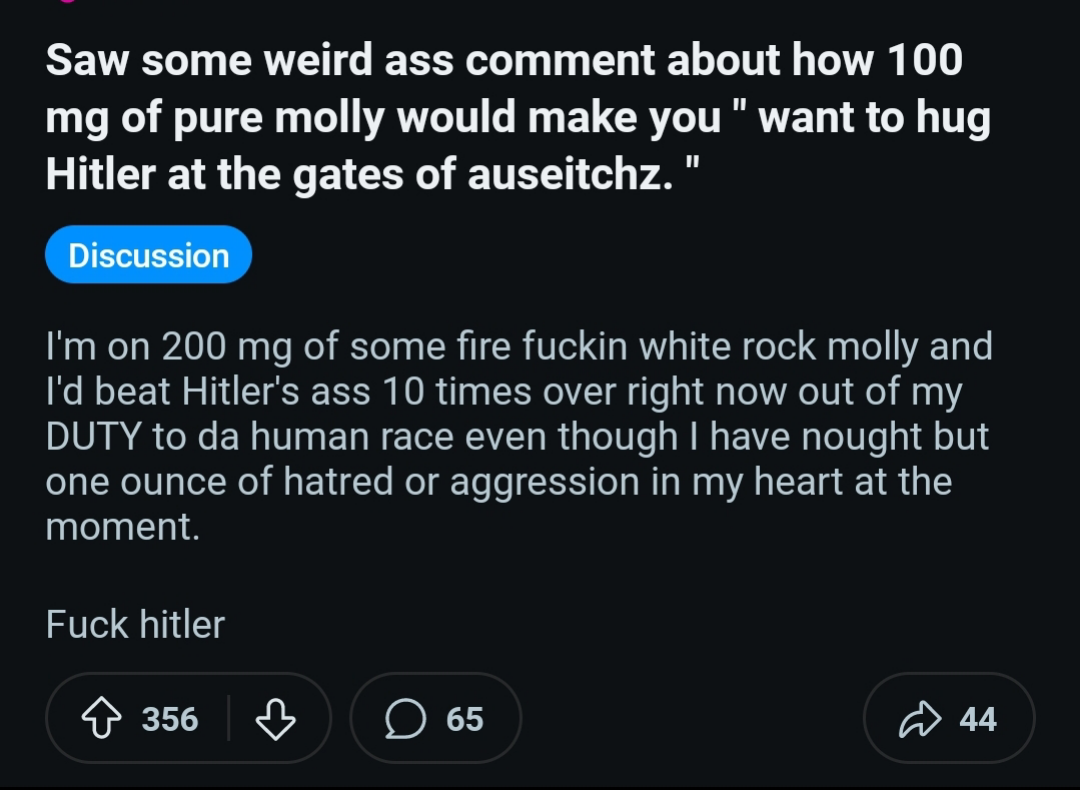Click the 356 upvote count
This screenshot has height=790, width=1080.
point(170,719)
